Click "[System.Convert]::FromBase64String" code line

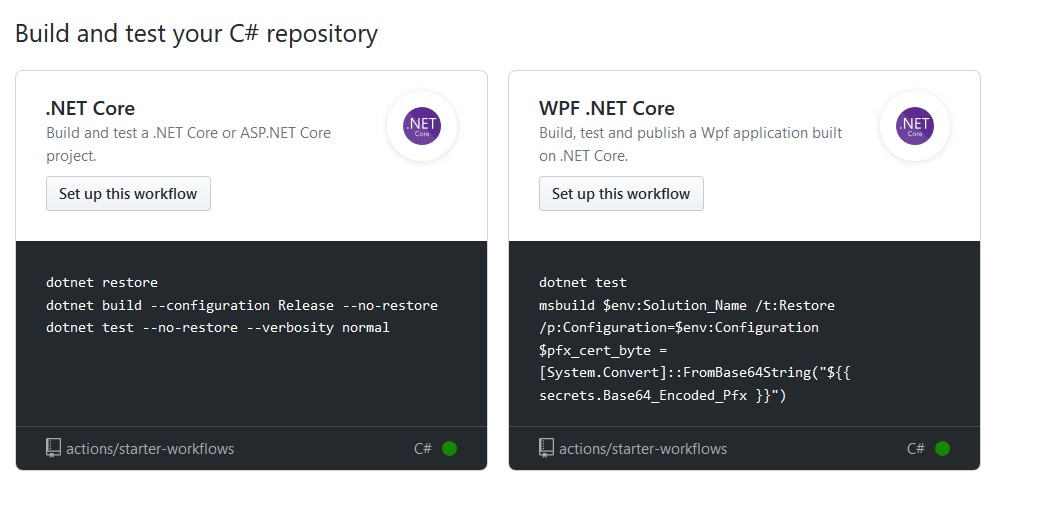694,373
